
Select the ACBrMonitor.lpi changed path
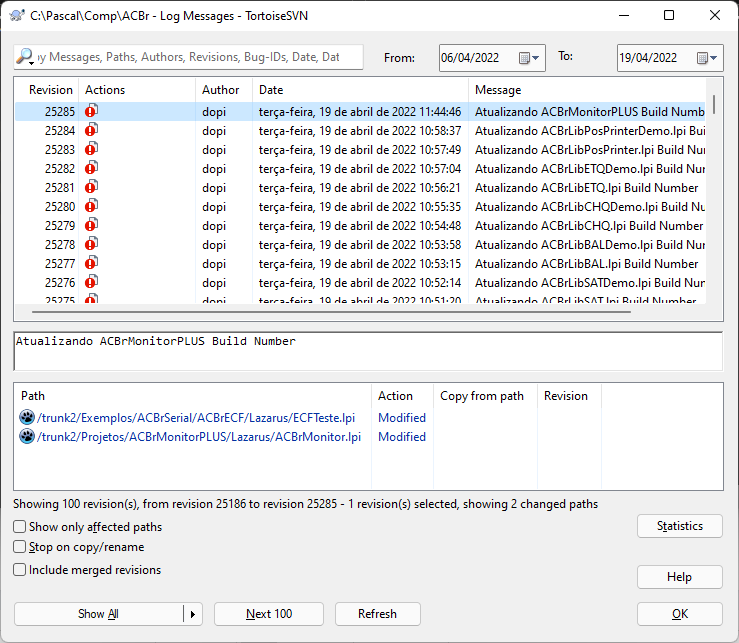tap(199, 437)
